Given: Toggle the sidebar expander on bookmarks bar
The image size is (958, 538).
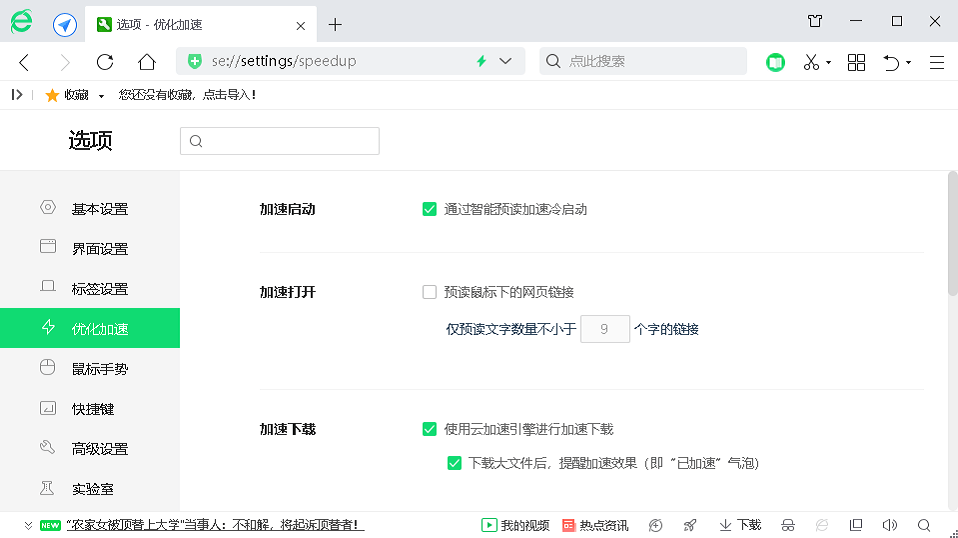Looking at the screenshot, I should 17,95.
